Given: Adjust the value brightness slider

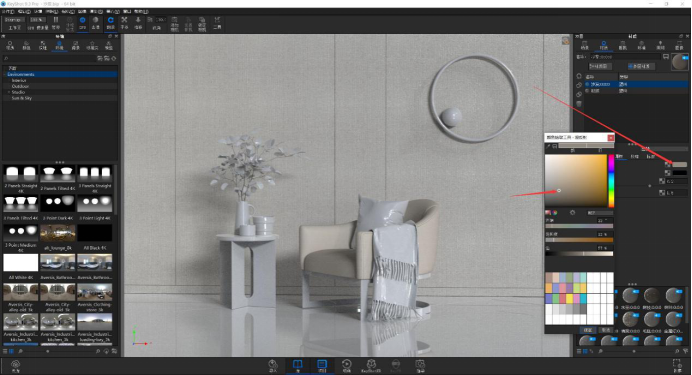Looking at the screenshot, I should point(579,254).
